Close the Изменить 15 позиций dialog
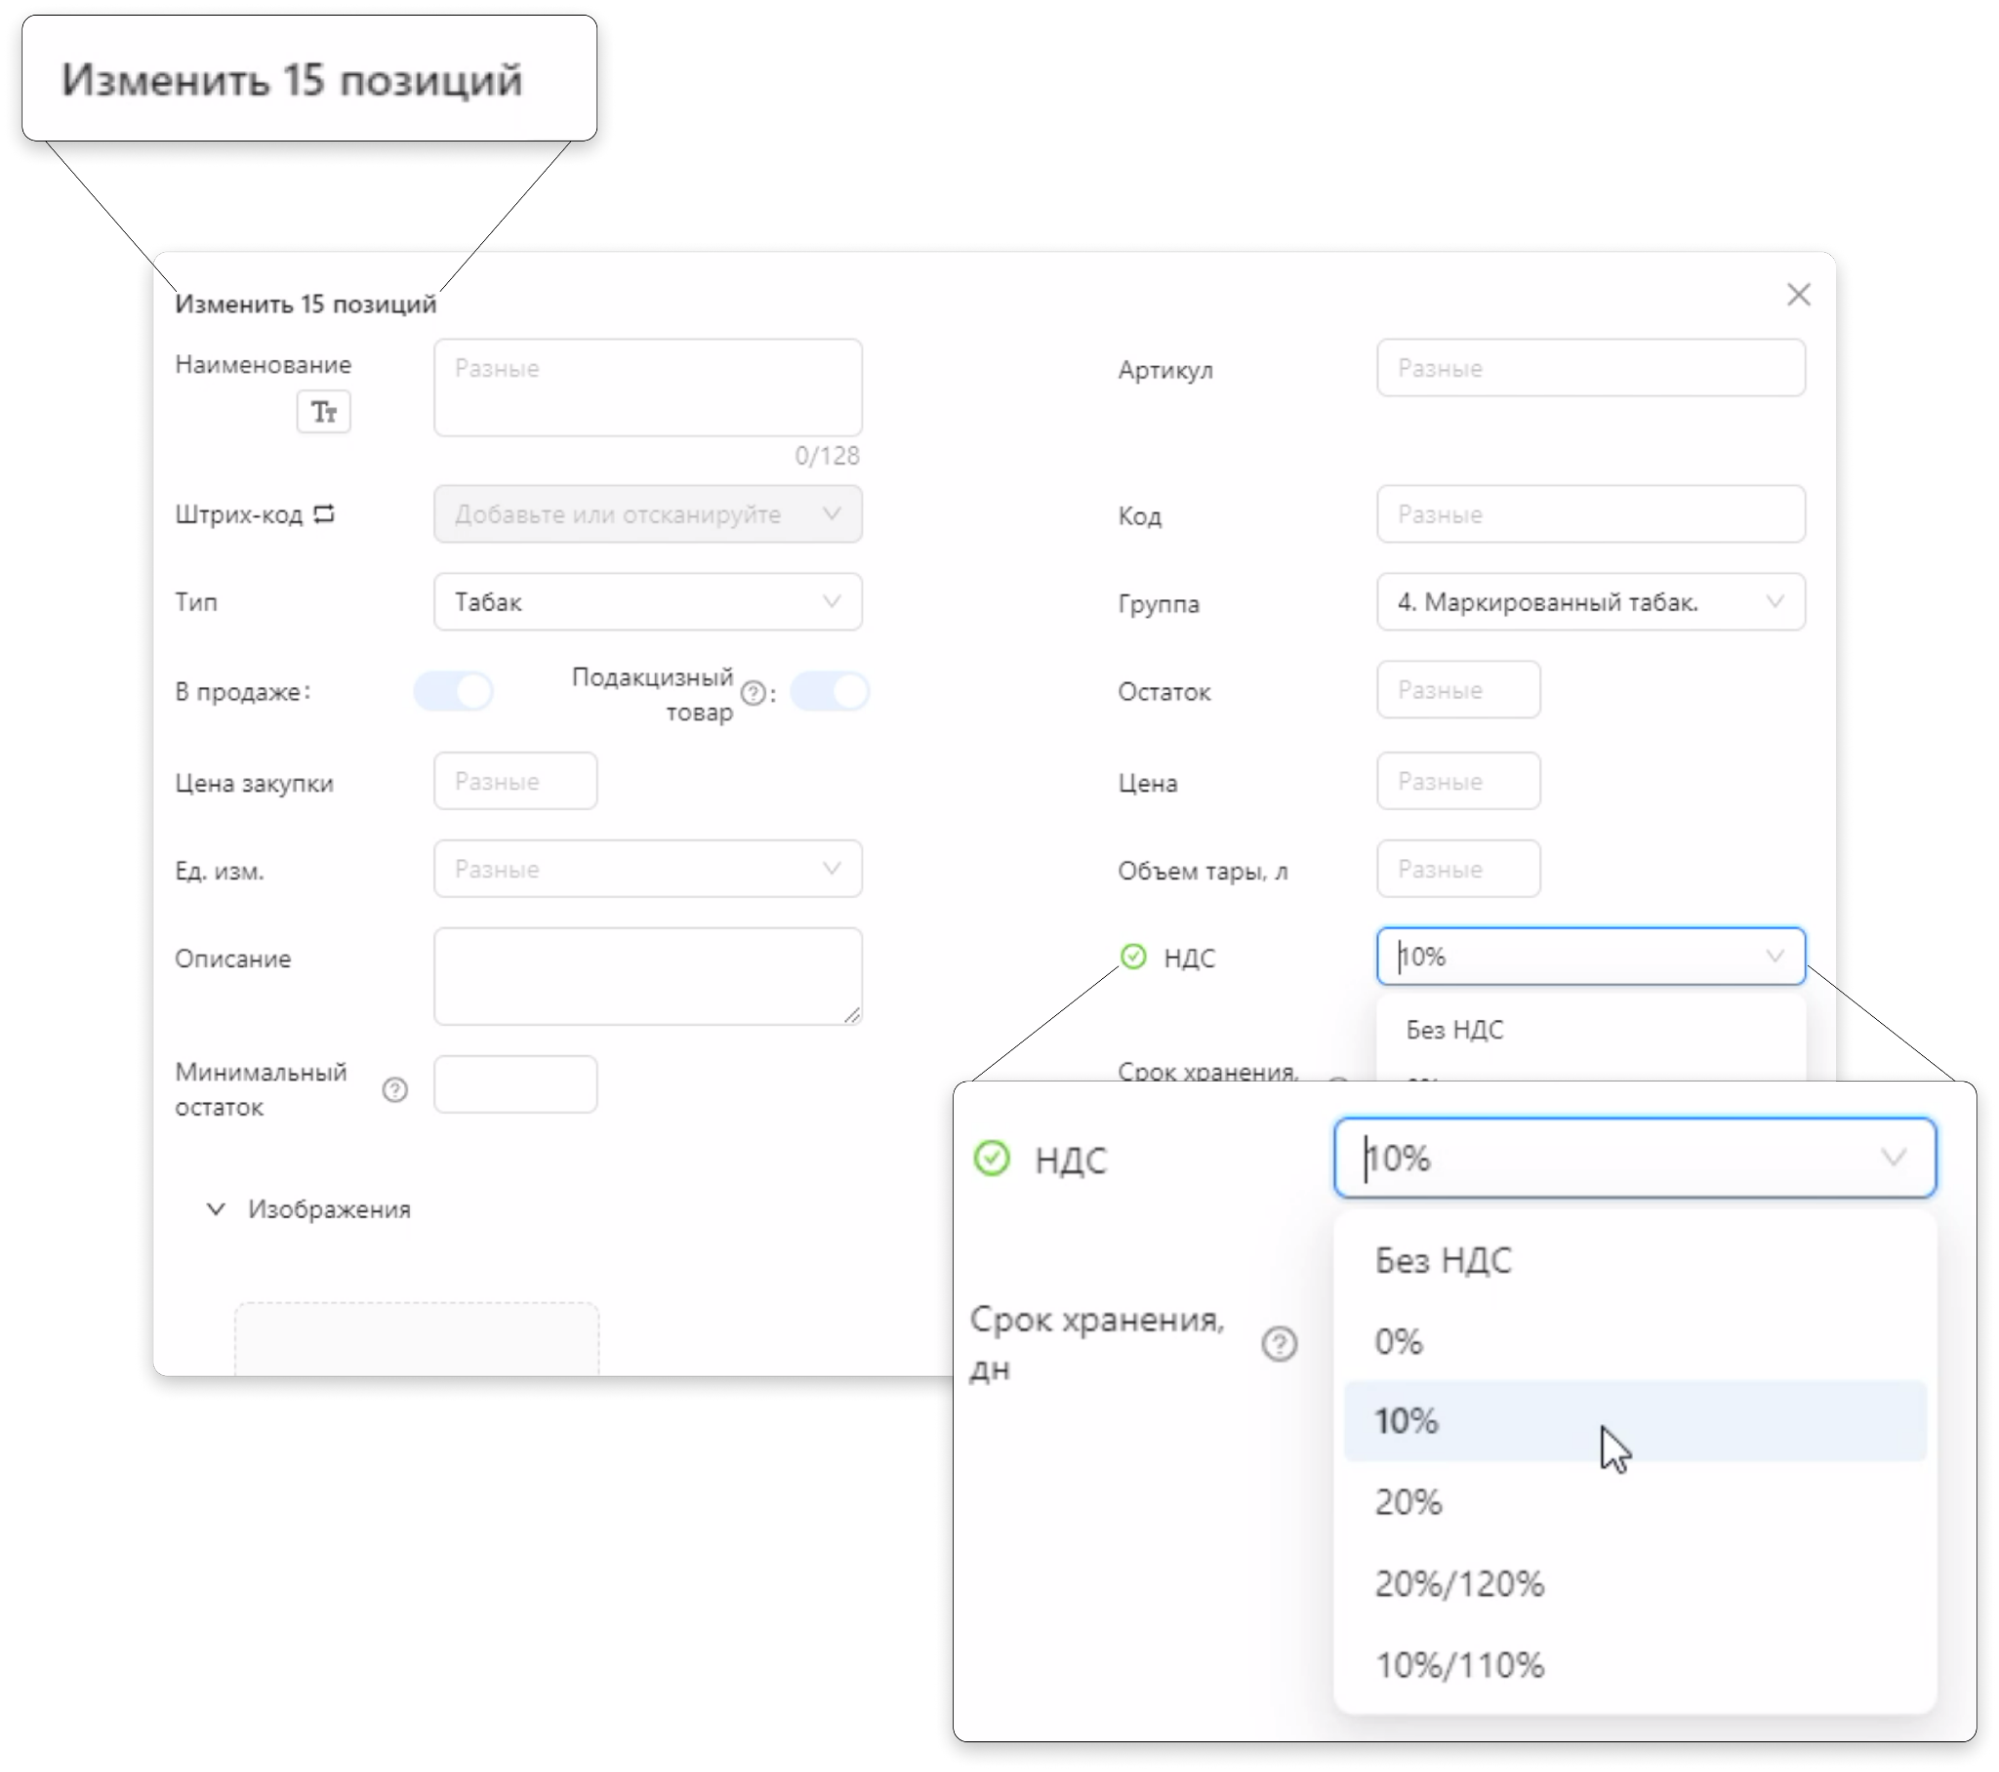 coord(1798,295)
